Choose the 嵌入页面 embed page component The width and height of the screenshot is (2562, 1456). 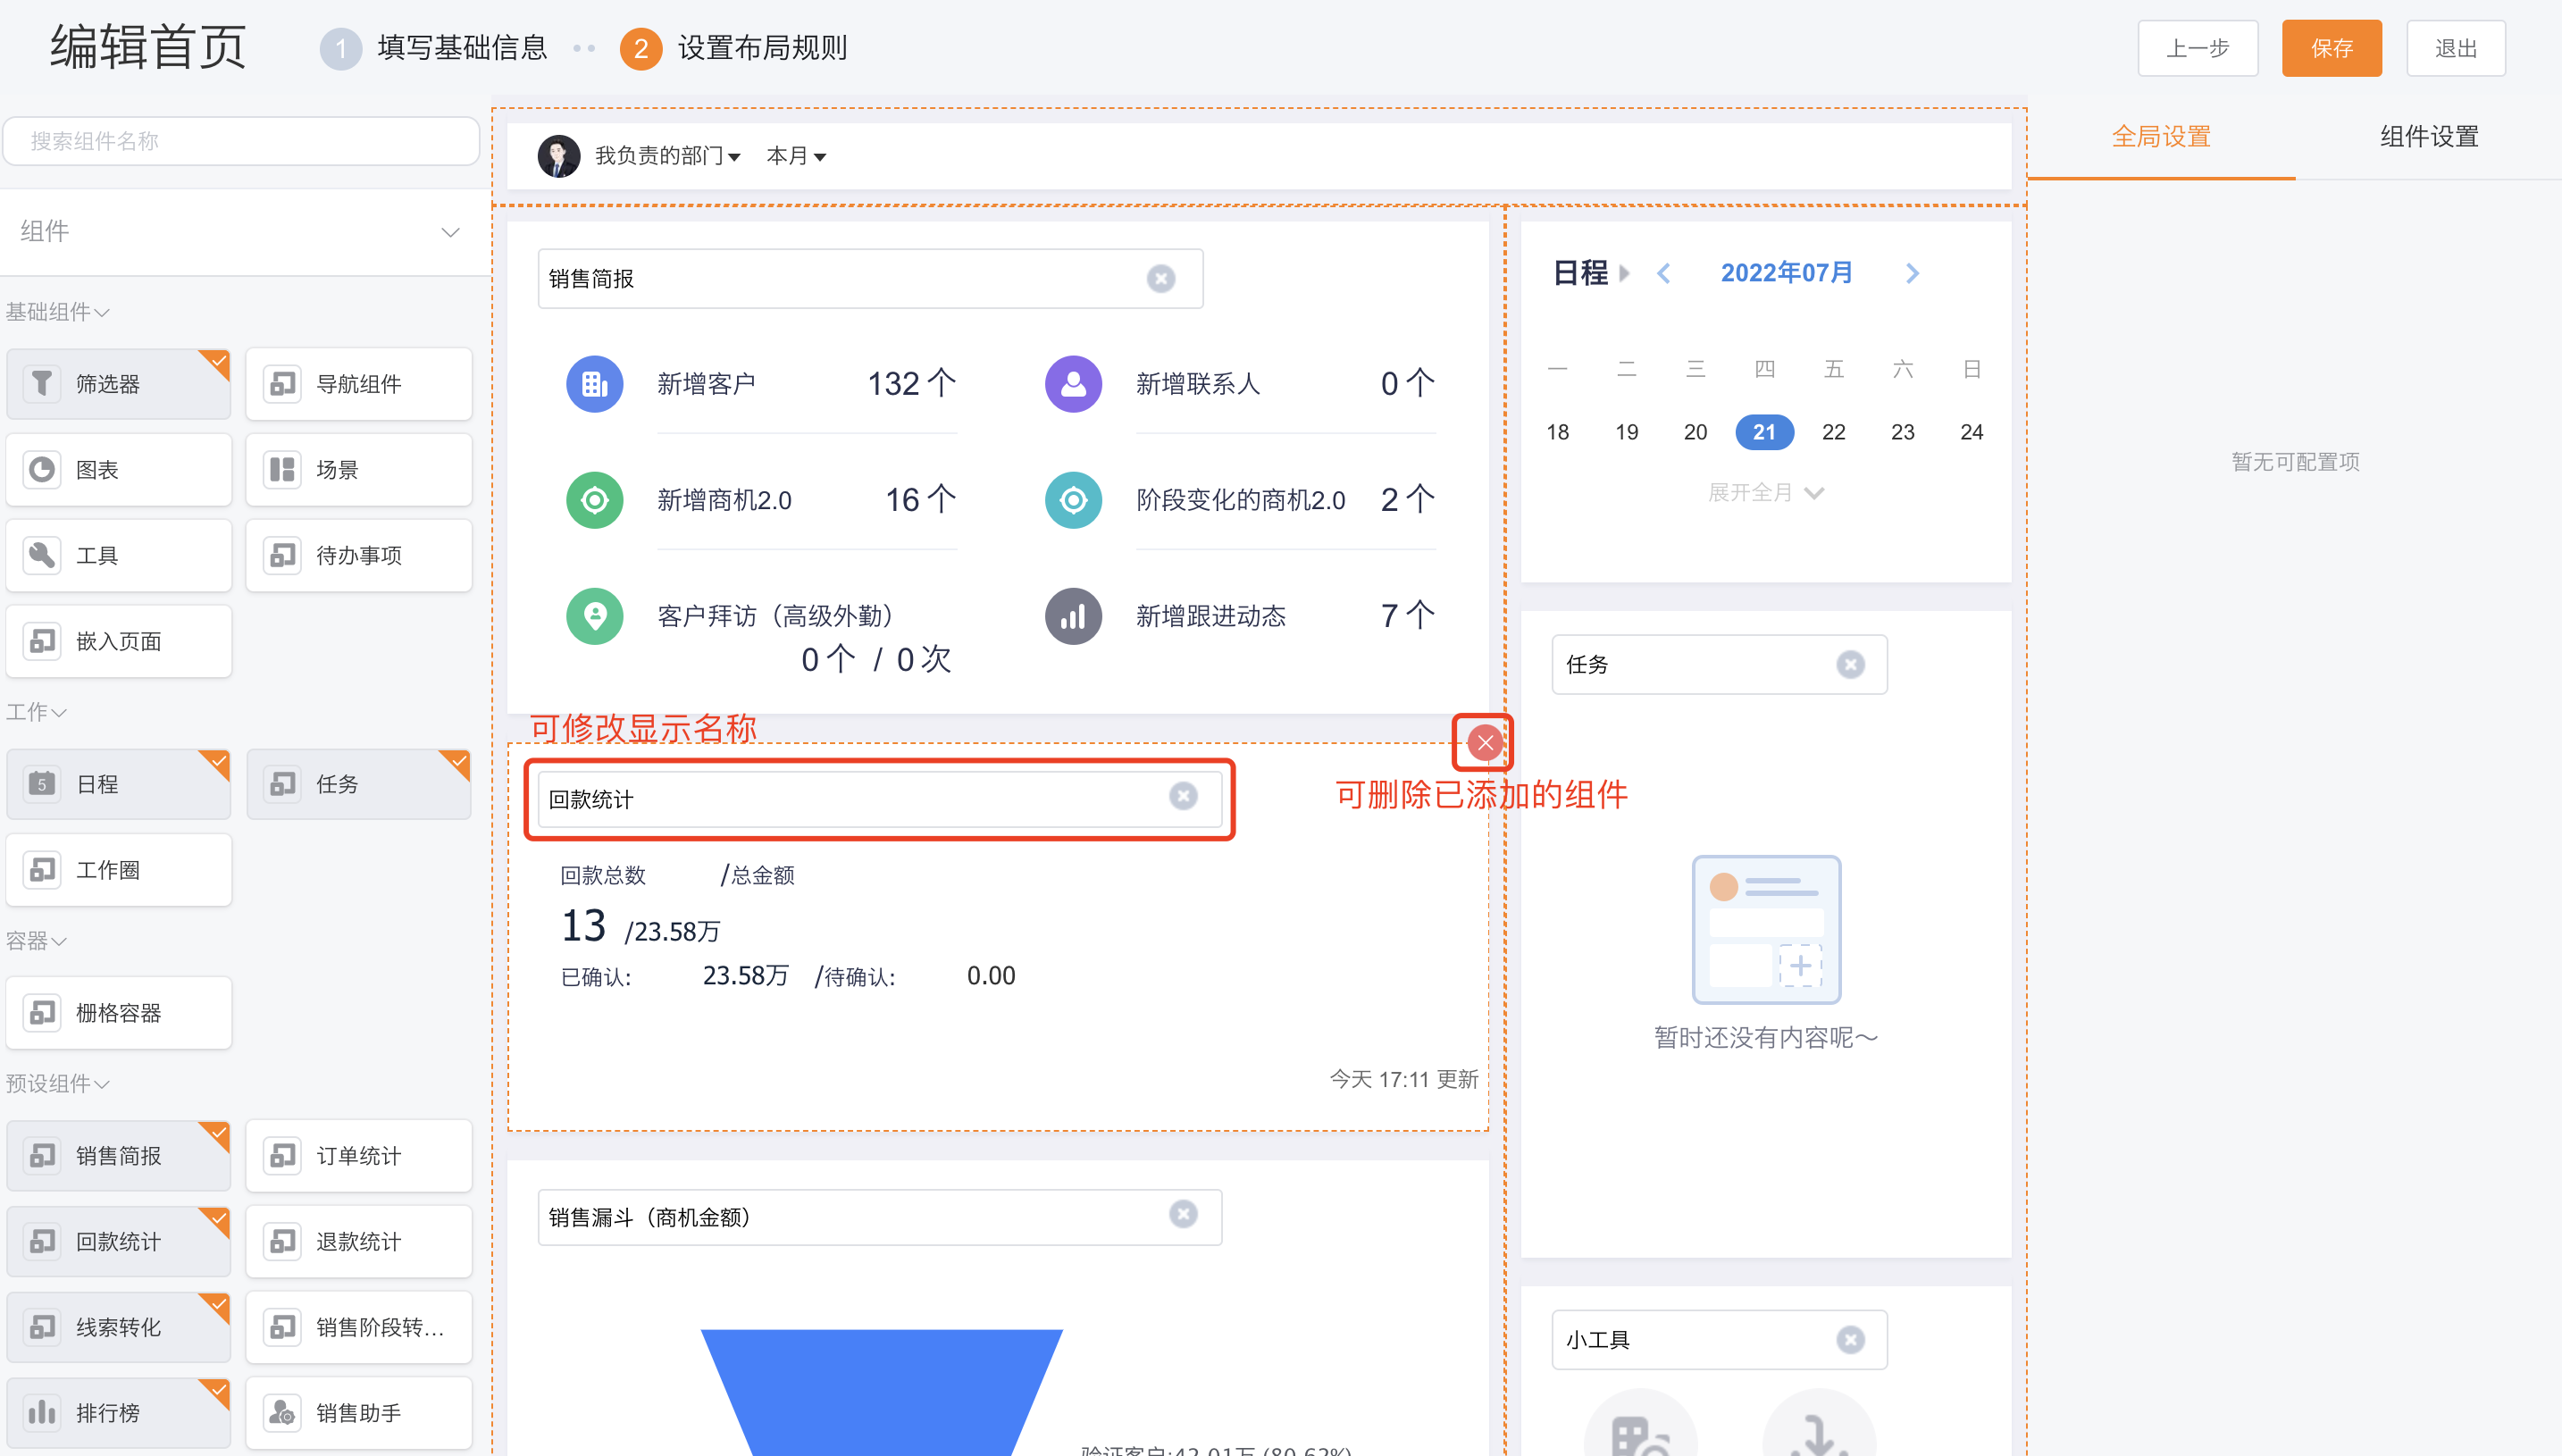pos(119,641)
